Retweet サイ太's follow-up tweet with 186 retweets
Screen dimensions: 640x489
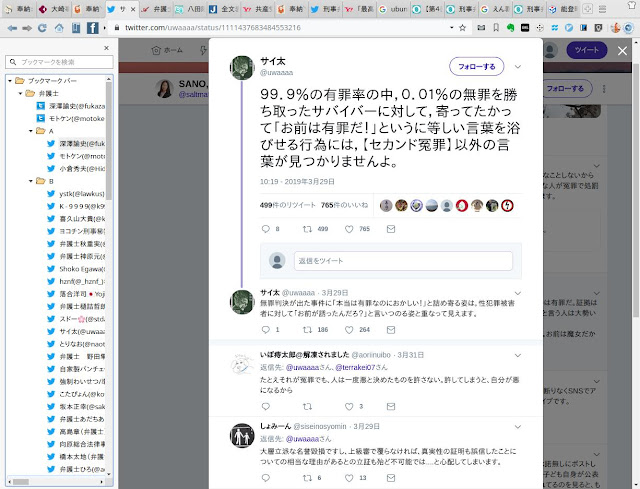coord(307,330)
